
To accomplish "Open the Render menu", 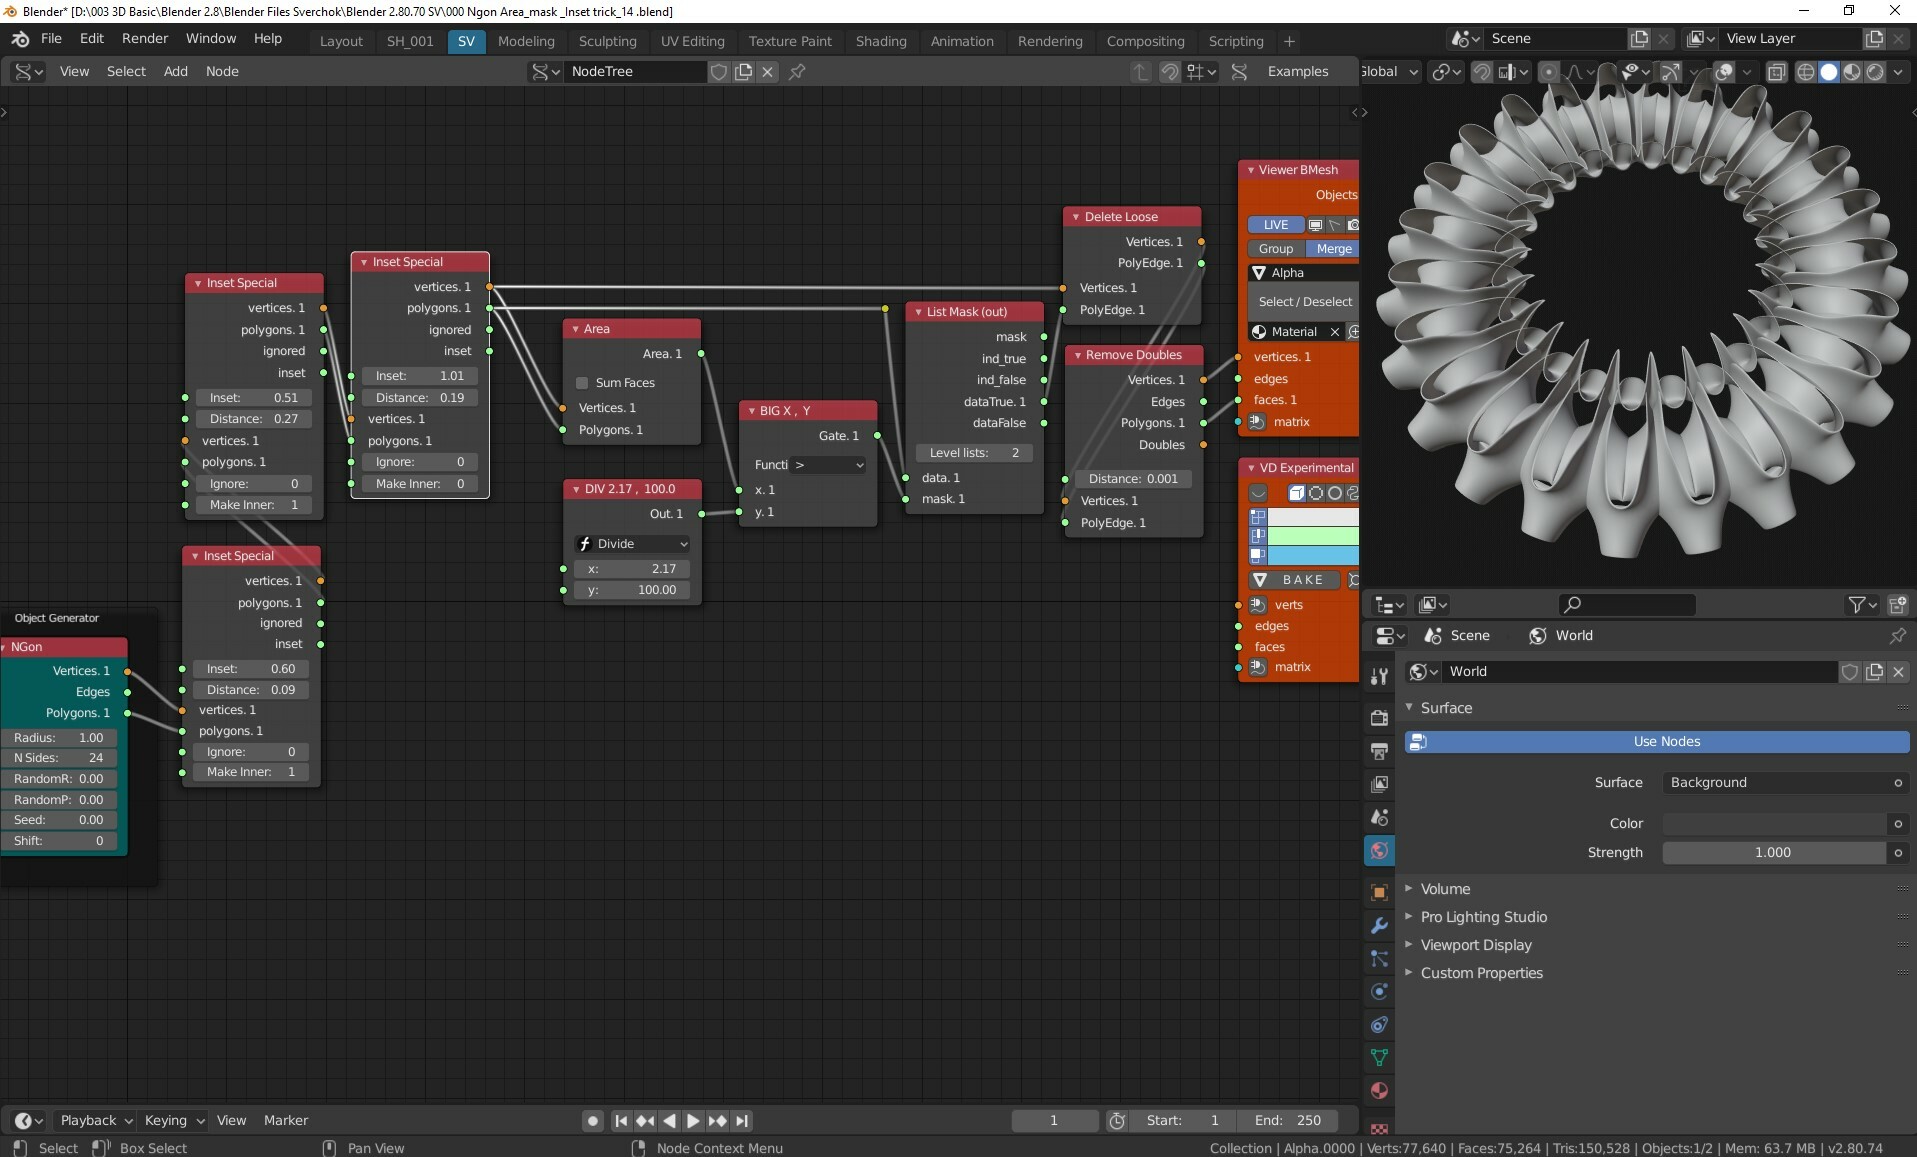I will [145, 38].
